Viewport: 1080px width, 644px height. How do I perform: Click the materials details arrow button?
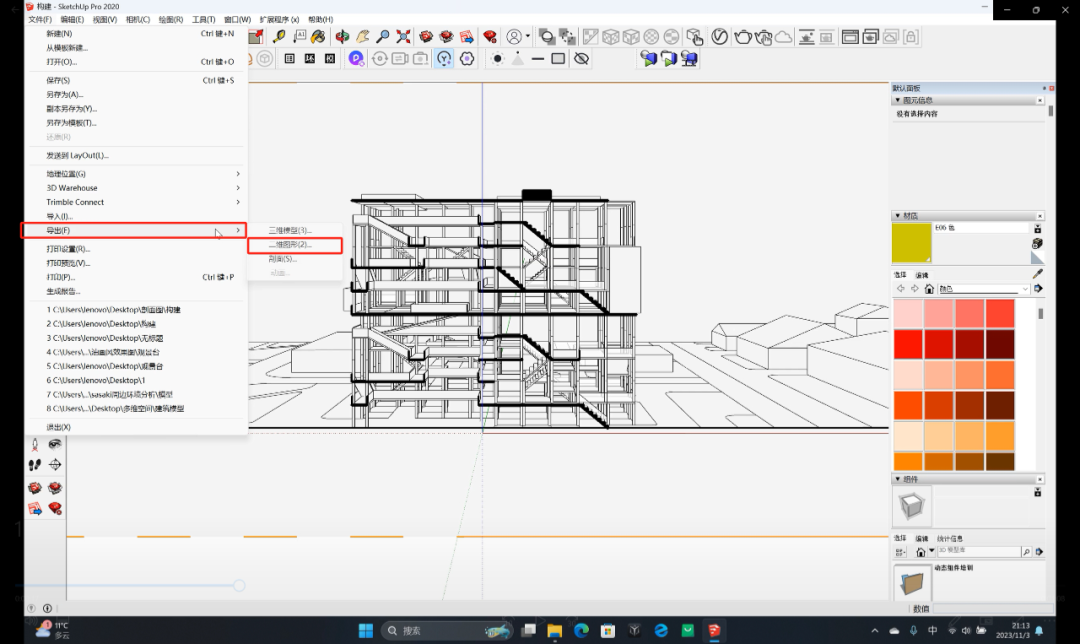tap(1038, 289)
